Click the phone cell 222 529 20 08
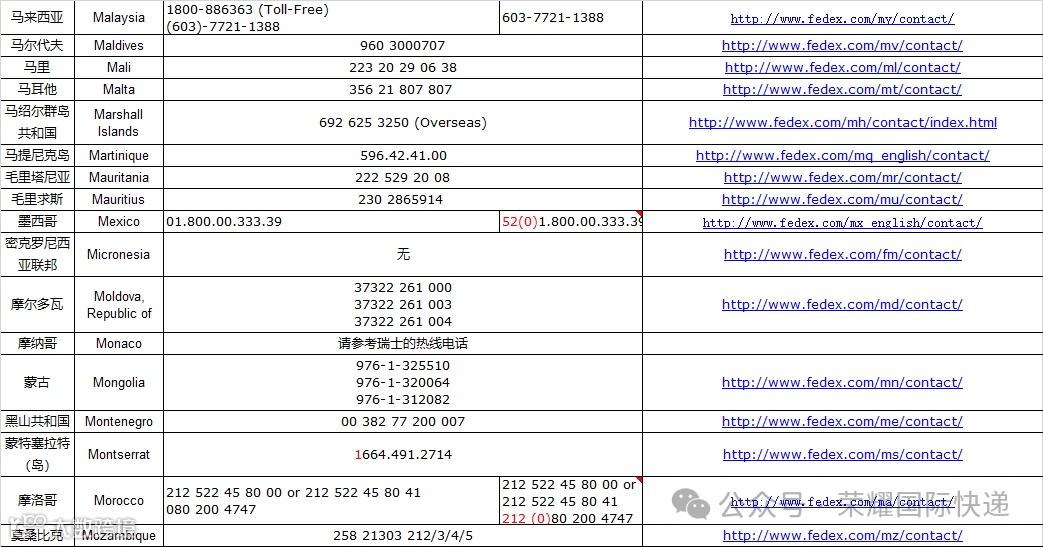 (402, 177)
